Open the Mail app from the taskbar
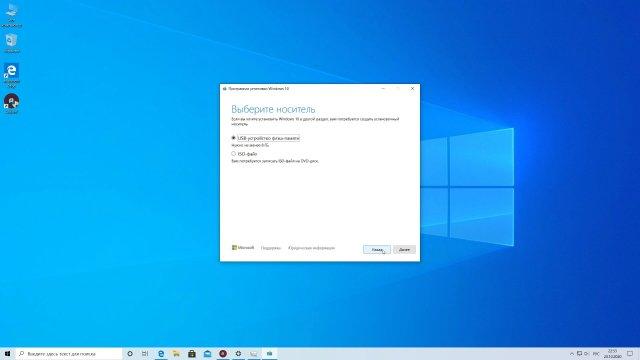This screenshot has width=640, height=360. click(207, 353)
